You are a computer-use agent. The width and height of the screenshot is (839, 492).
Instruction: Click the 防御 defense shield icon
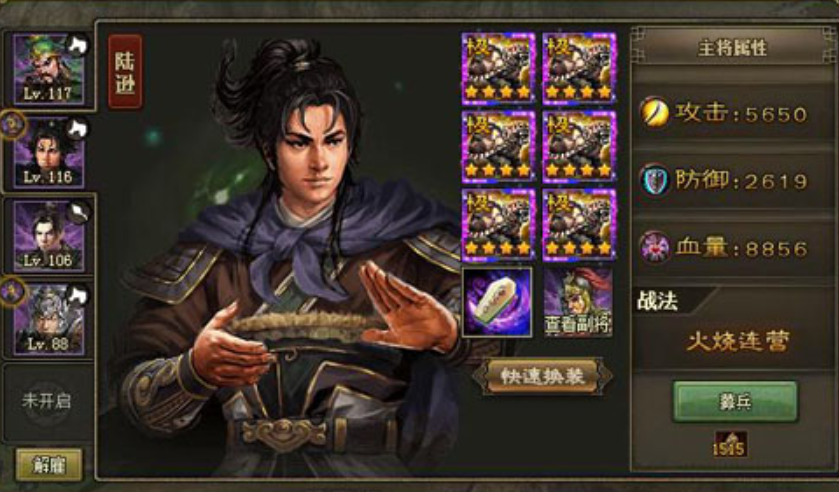[x=655, y=180]
